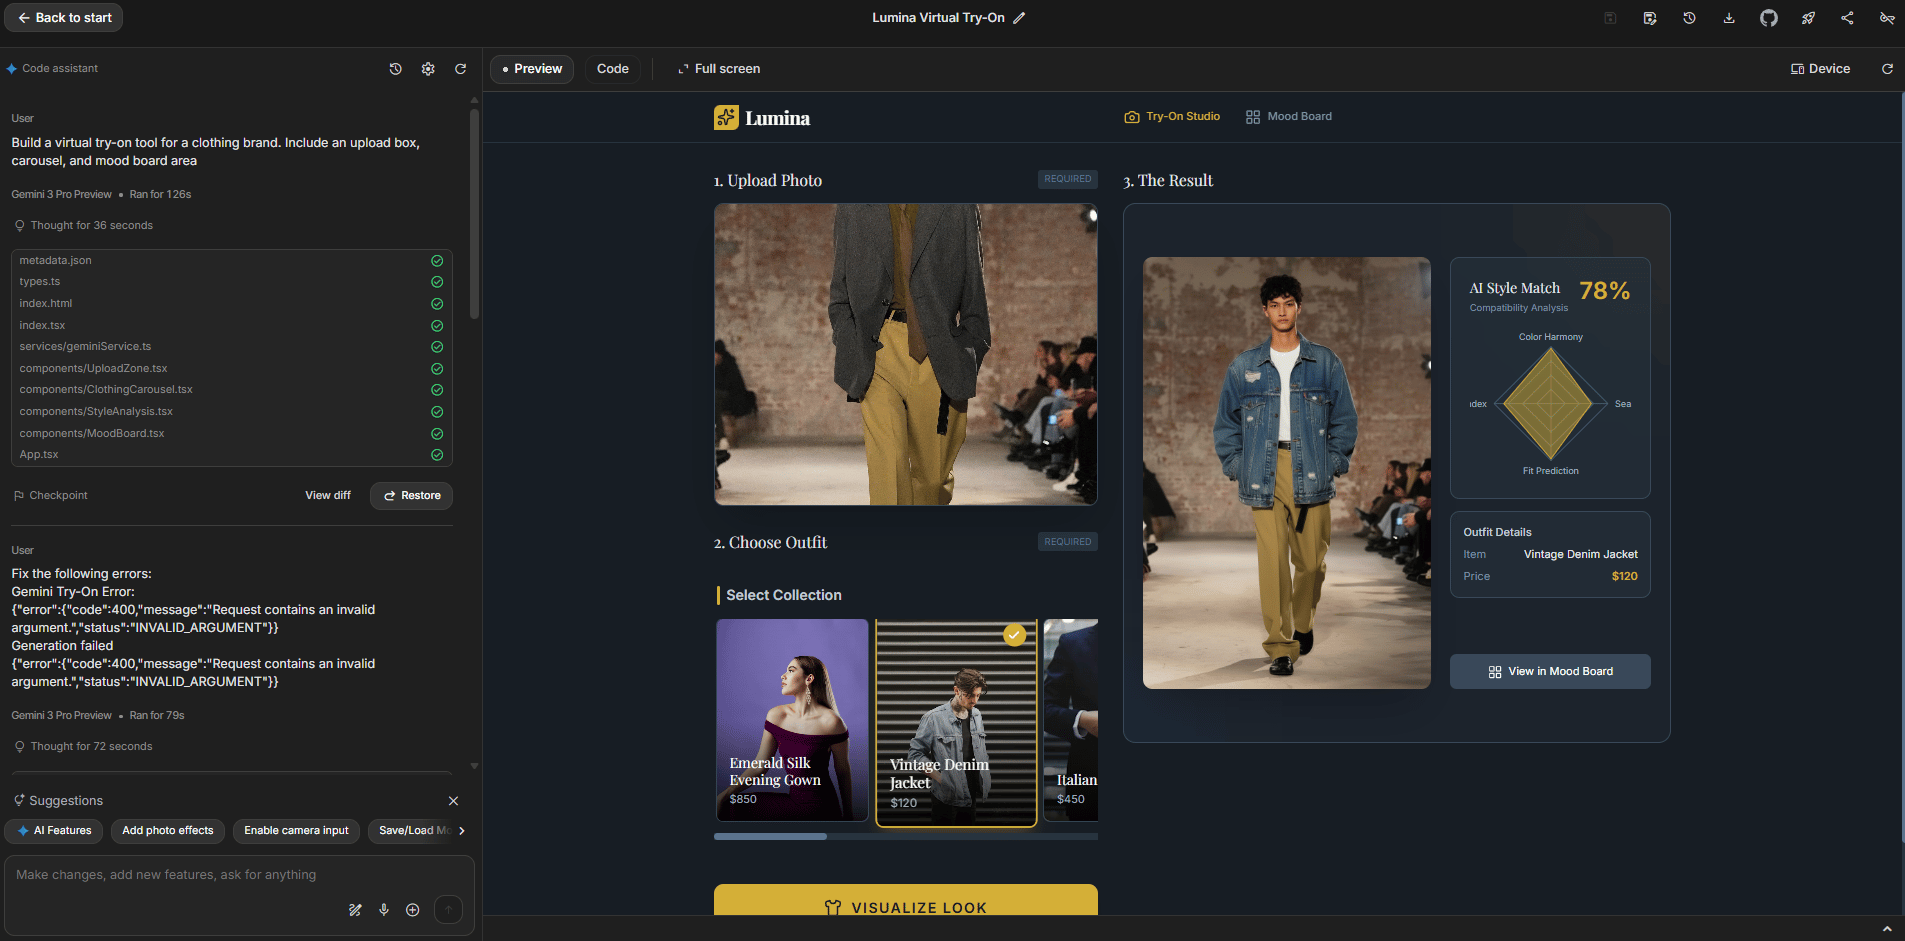Toggle the Preview view button
This screenshot has width=1905, height=941.
pos(532,69)
